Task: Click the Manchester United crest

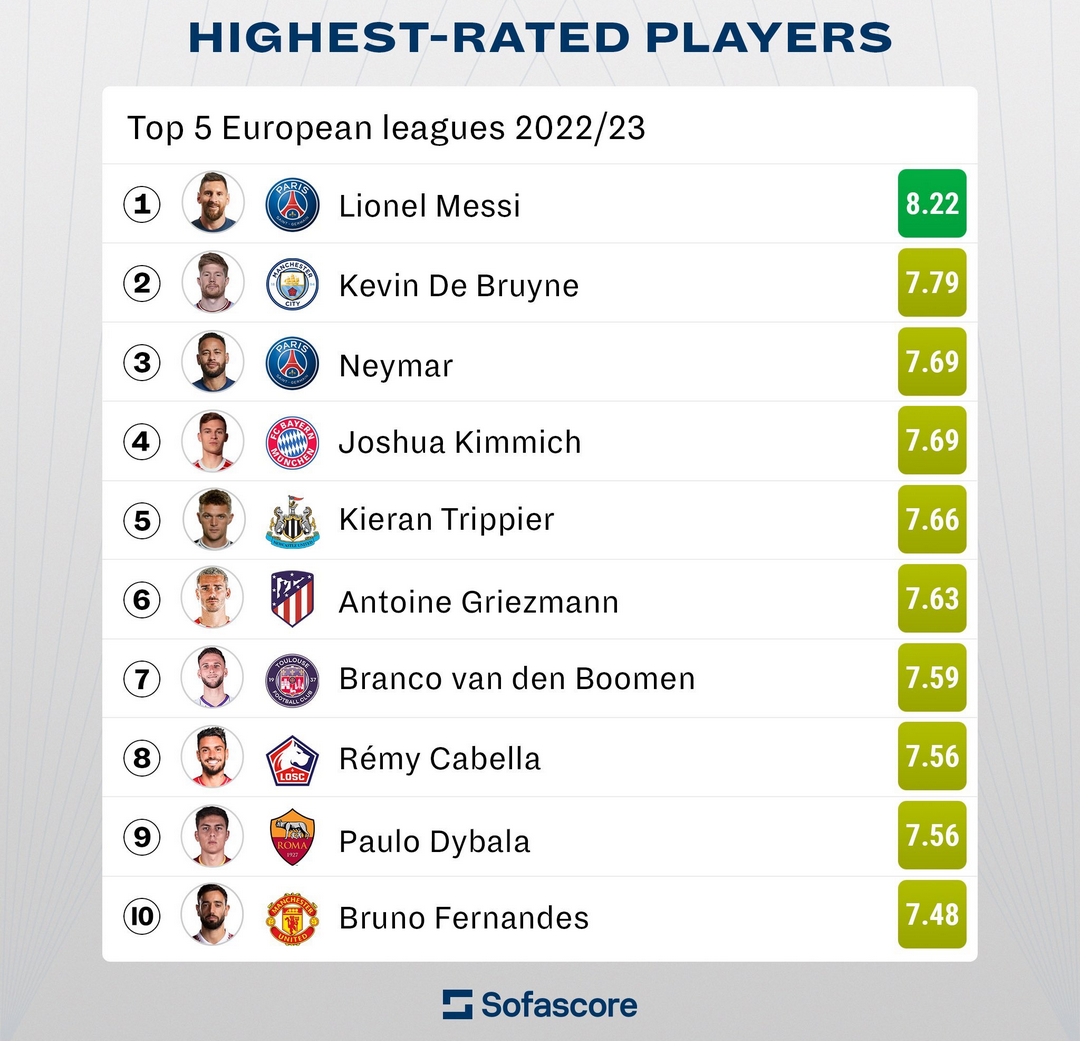Action: tap(292, 918)
